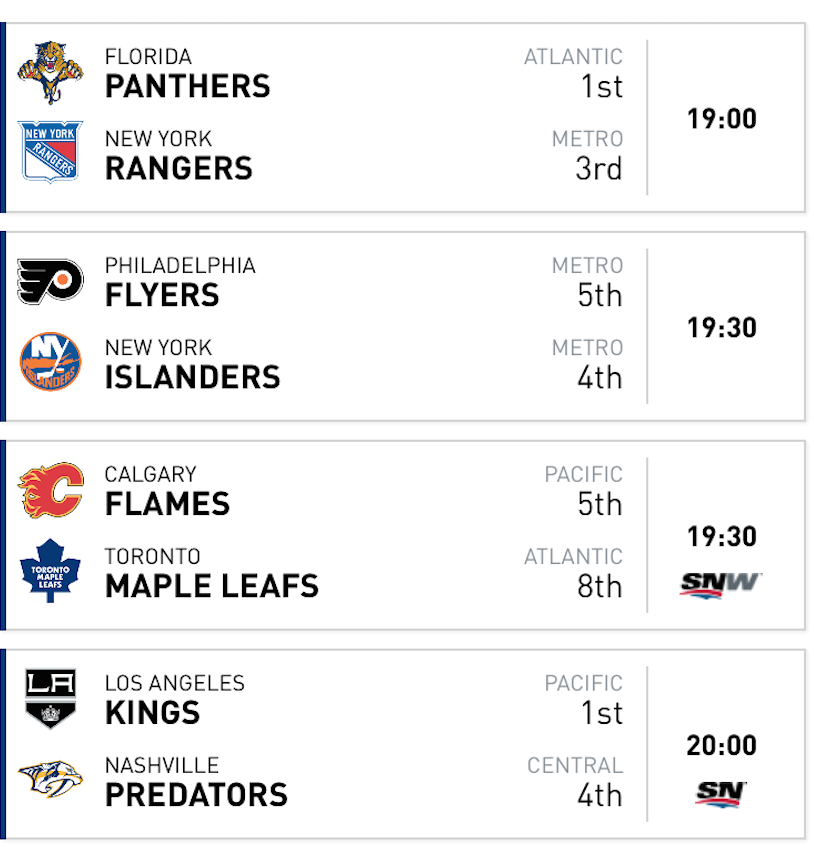Click the Toronto Maple Leafs logo

50,571
